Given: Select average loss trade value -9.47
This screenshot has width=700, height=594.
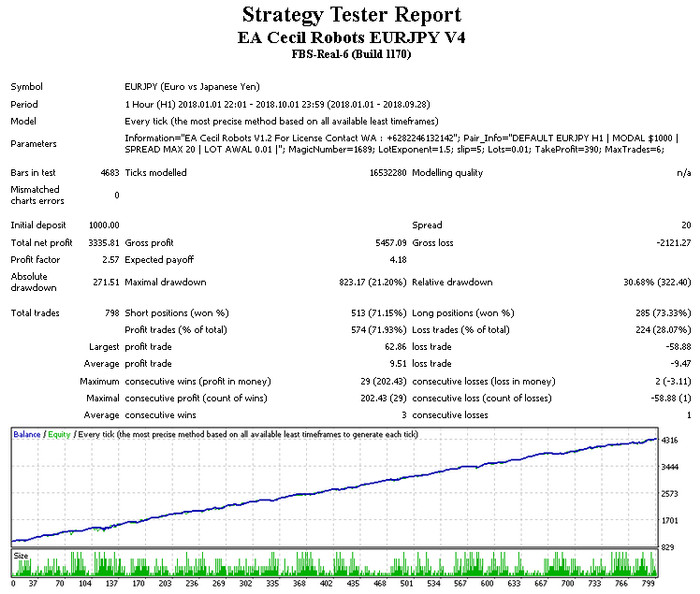Looking at the screenshot, I should 681,364.
